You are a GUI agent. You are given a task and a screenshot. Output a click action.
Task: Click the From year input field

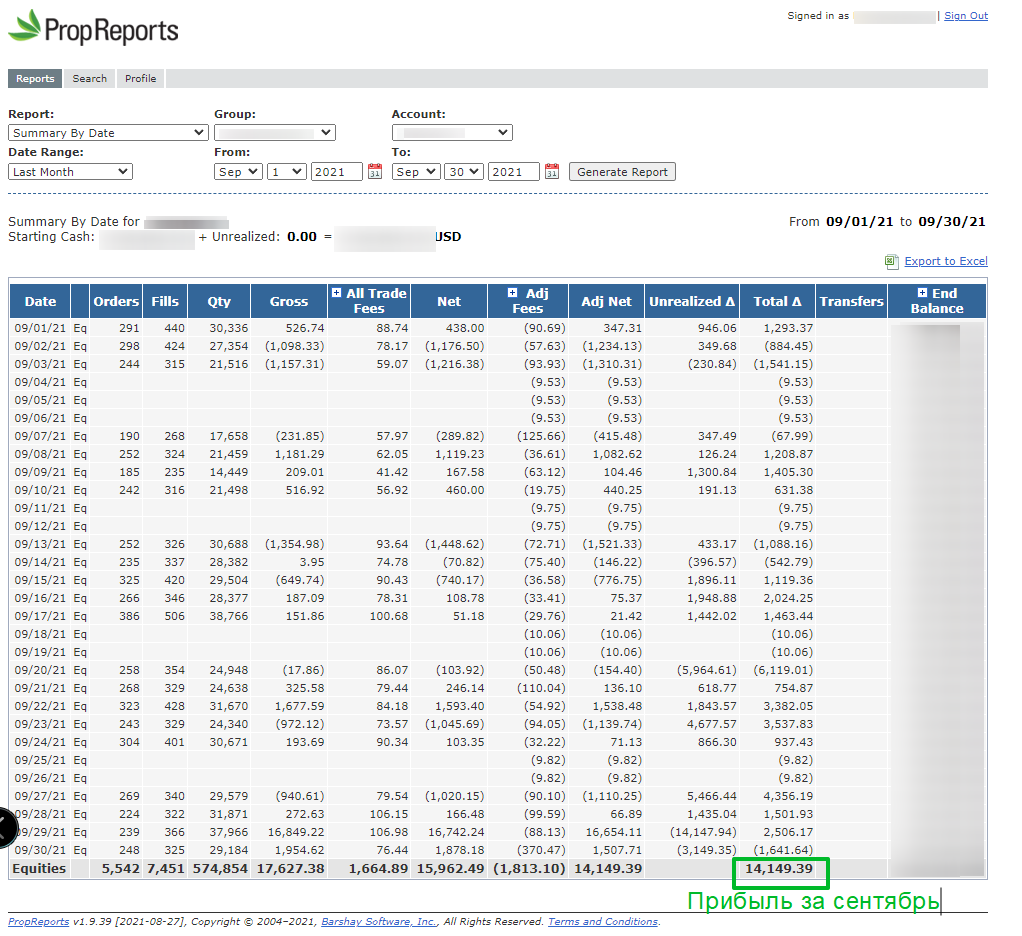(x=337, y=172)
